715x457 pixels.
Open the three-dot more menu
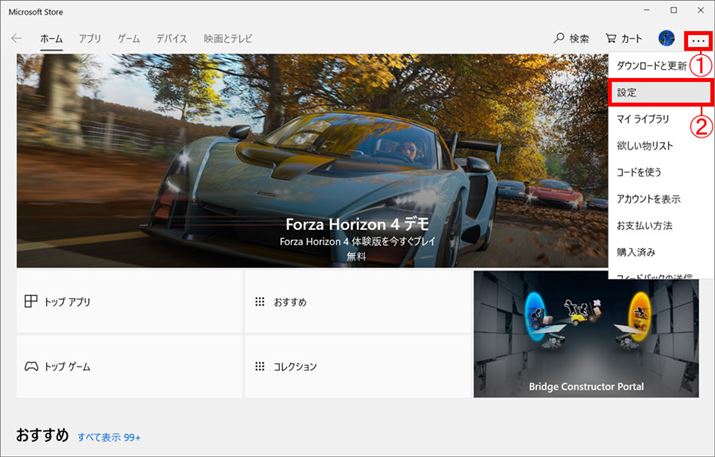[698, 41]
